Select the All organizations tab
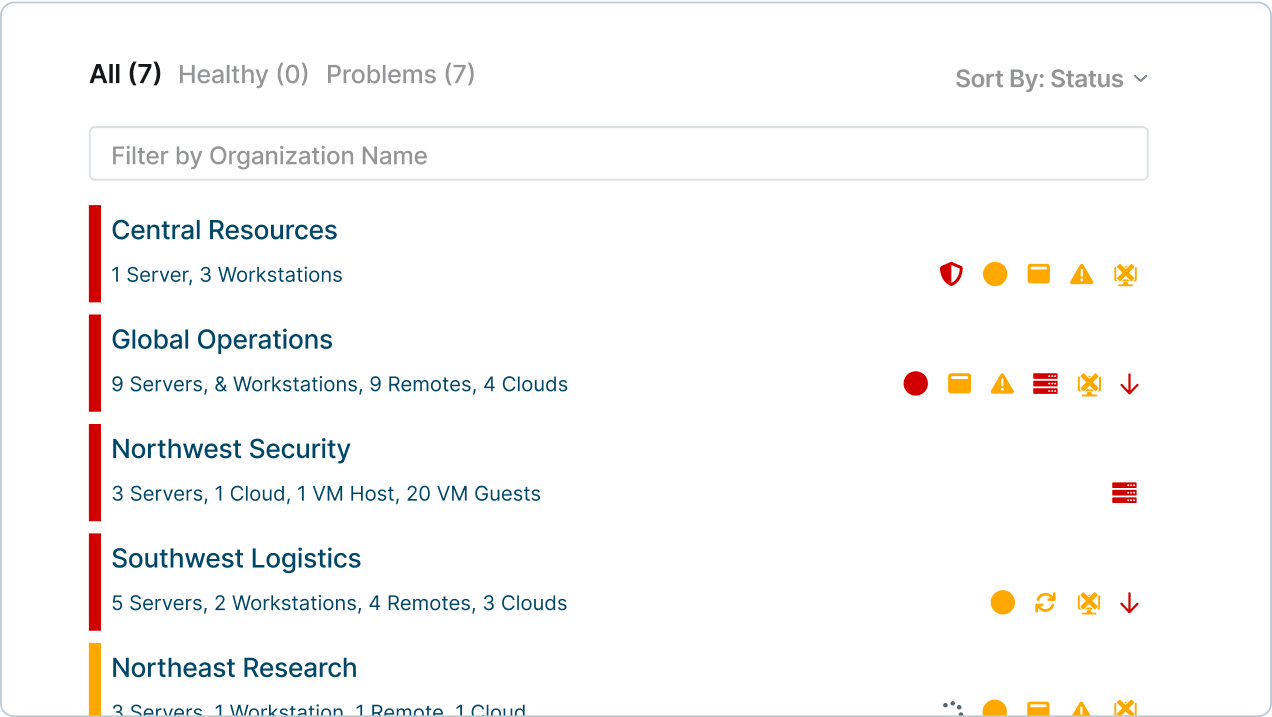 tap(124, 72)
